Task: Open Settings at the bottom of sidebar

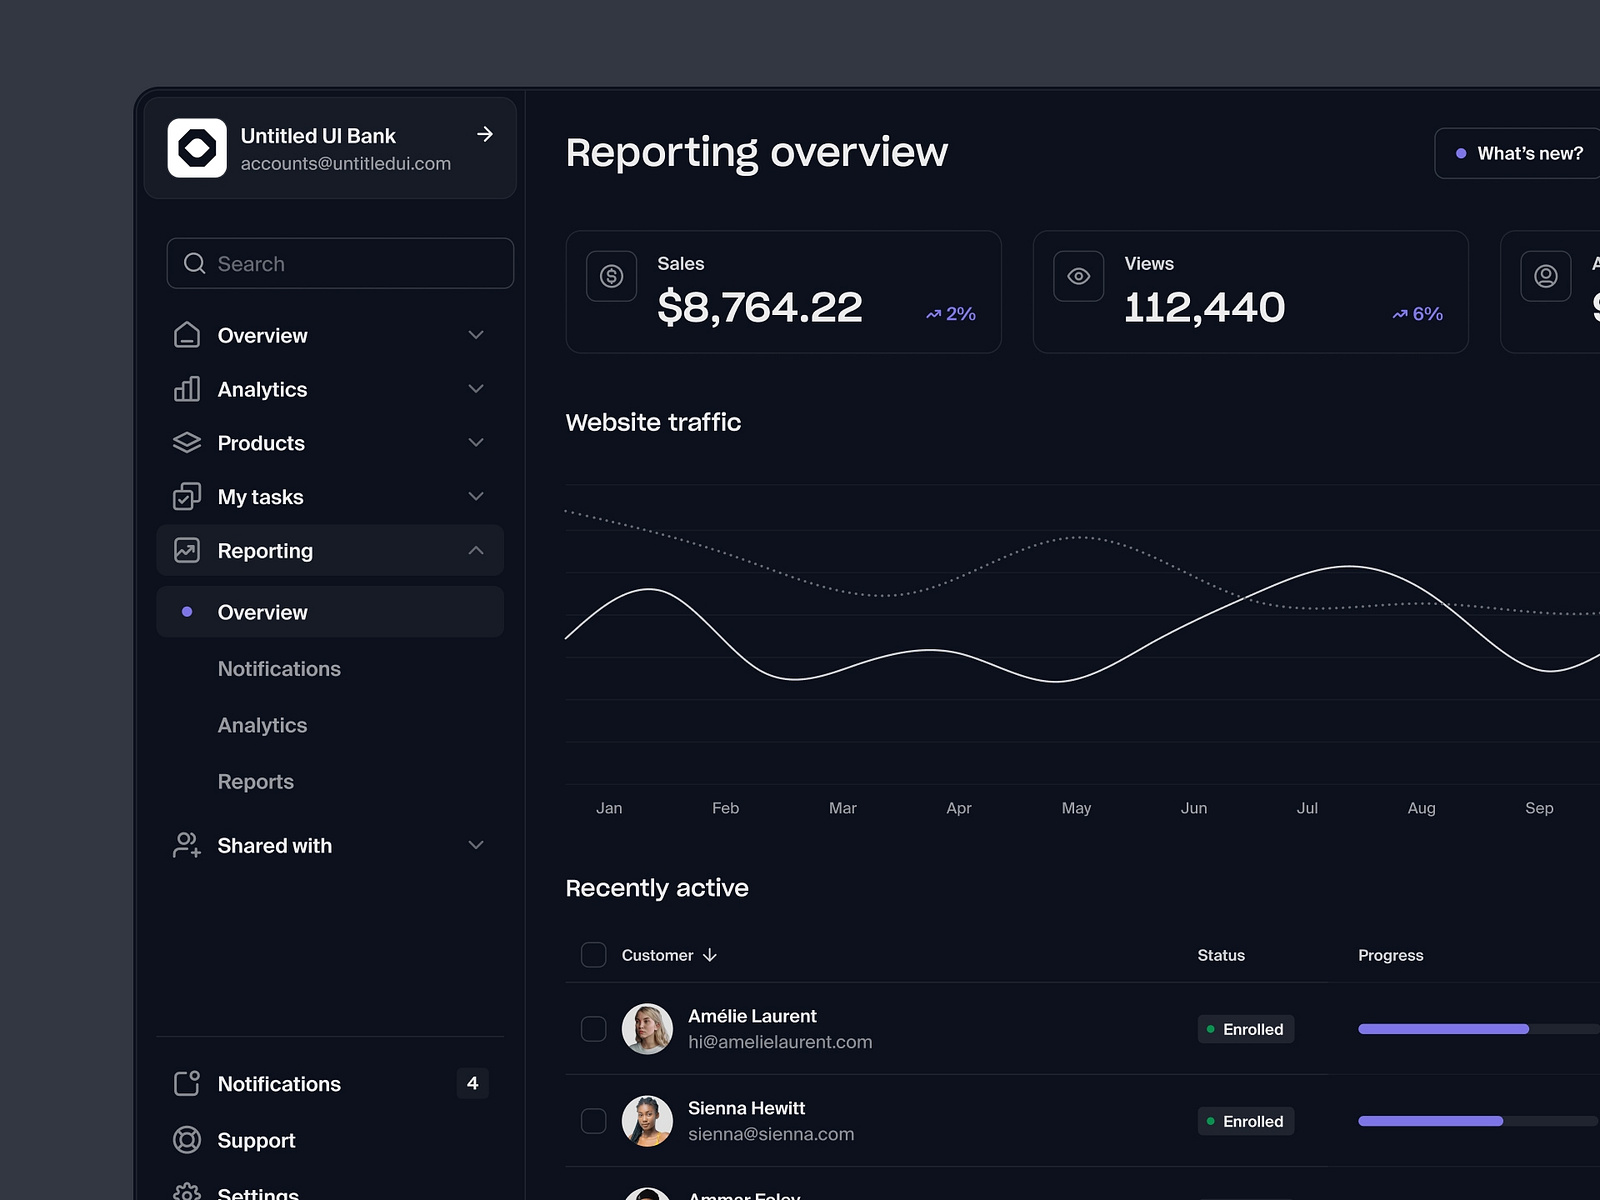Action: click(257, 1192)
